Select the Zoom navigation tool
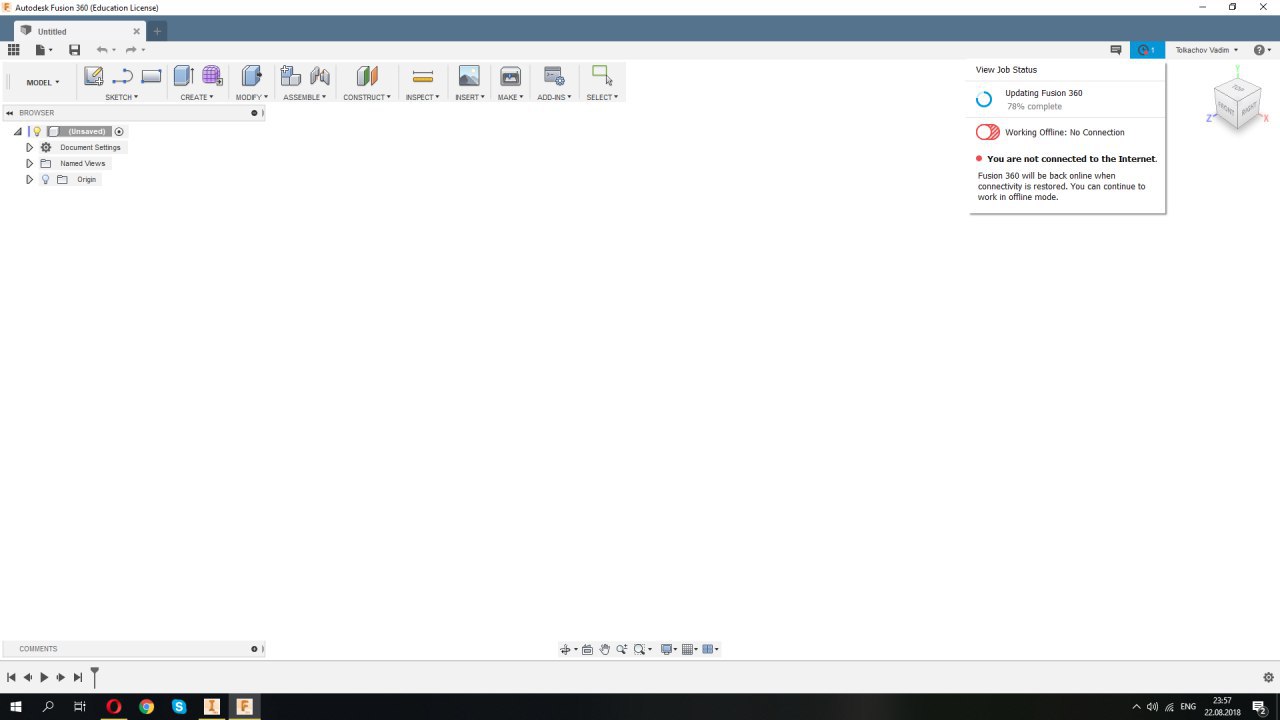 click(x=621, y=650)
